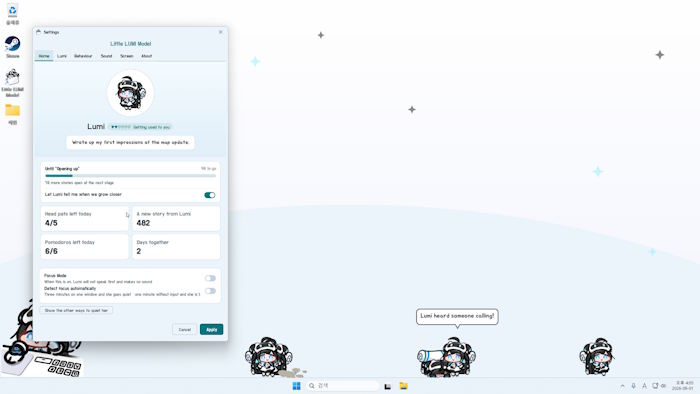Image resolution: width=700 pixels, height=394 pixels.
Task: Click the 'A new story from Lumi' card
Action: (176, 219)
